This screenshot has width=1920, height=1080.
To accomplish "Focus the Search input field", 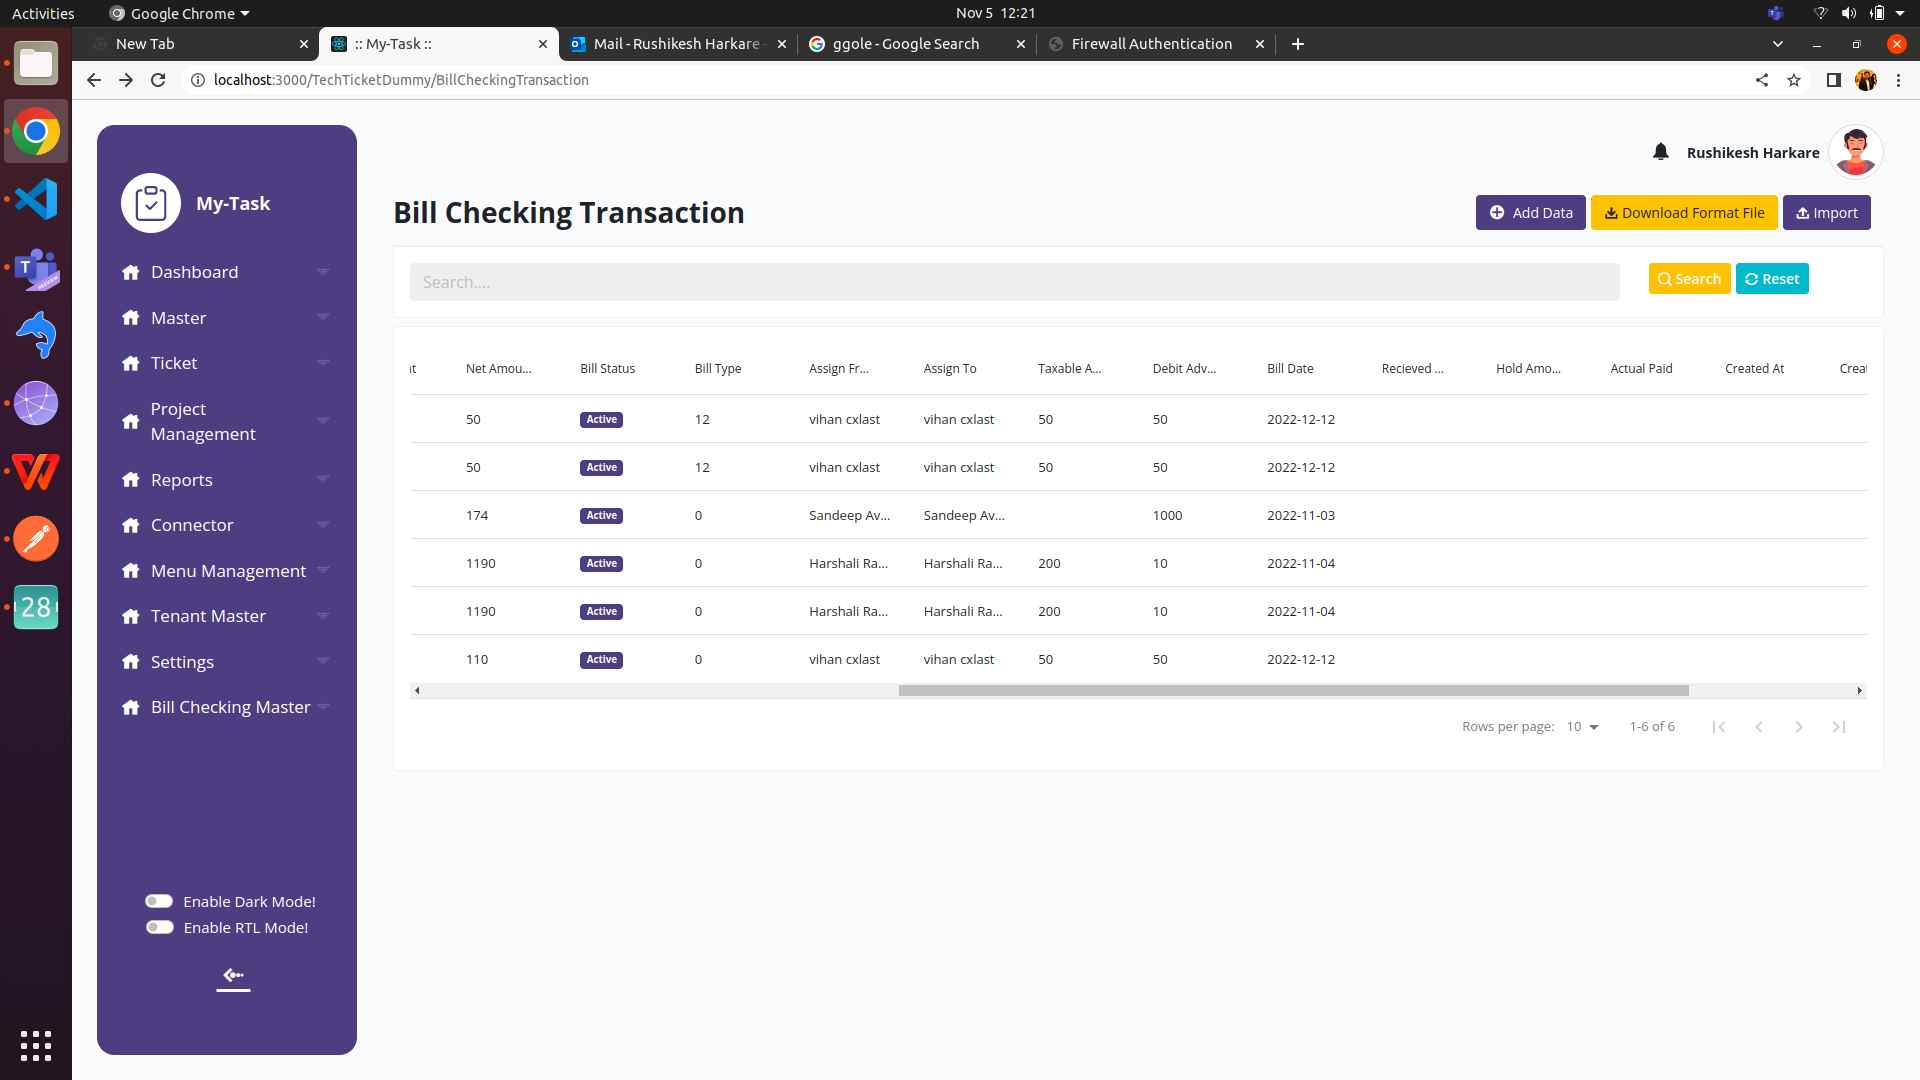I will [1014, 282].
